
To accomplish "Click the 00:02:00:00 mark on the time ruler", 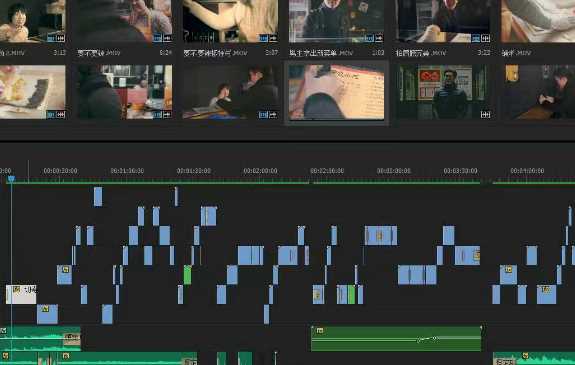I will click(x=260, y=171).
